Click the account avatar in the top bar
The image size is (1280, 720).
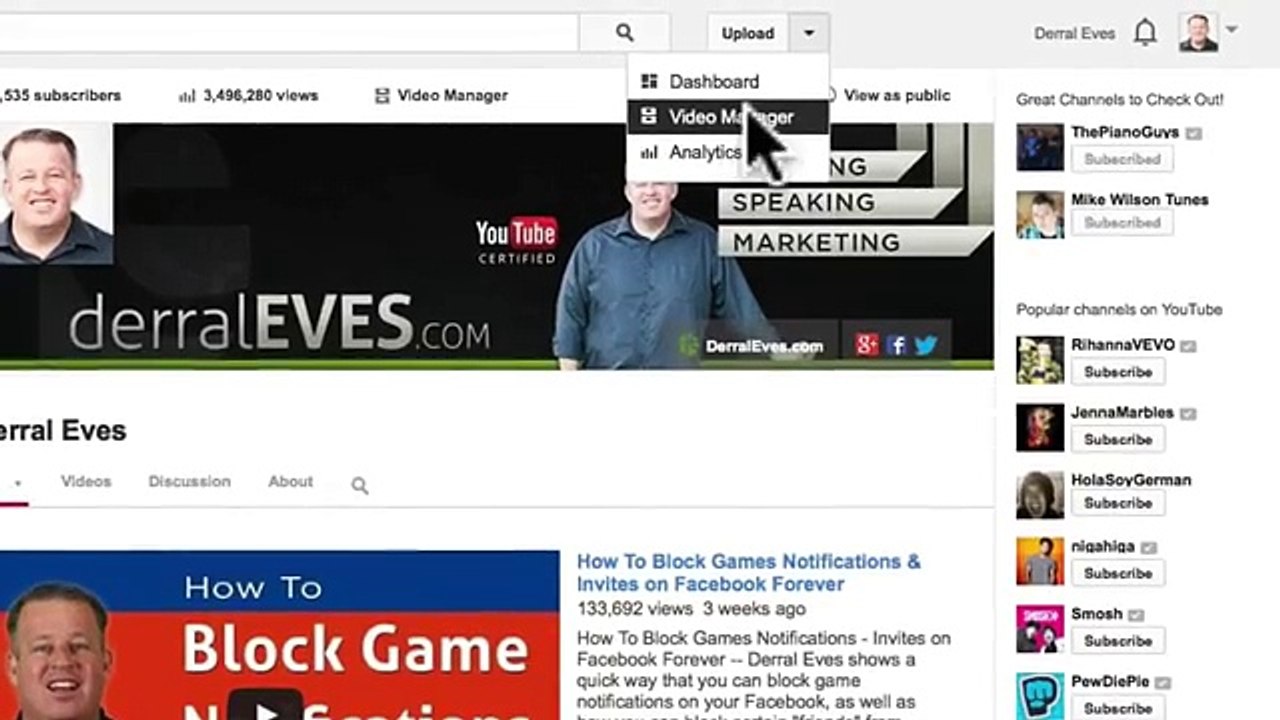[1198, 32]
